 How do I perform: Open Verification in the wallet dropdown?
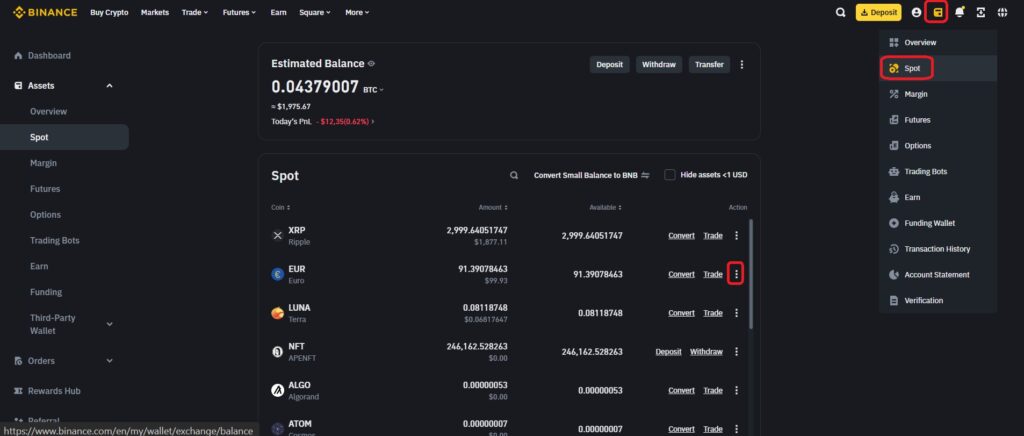pyautogui.click(x=938, y=300)
